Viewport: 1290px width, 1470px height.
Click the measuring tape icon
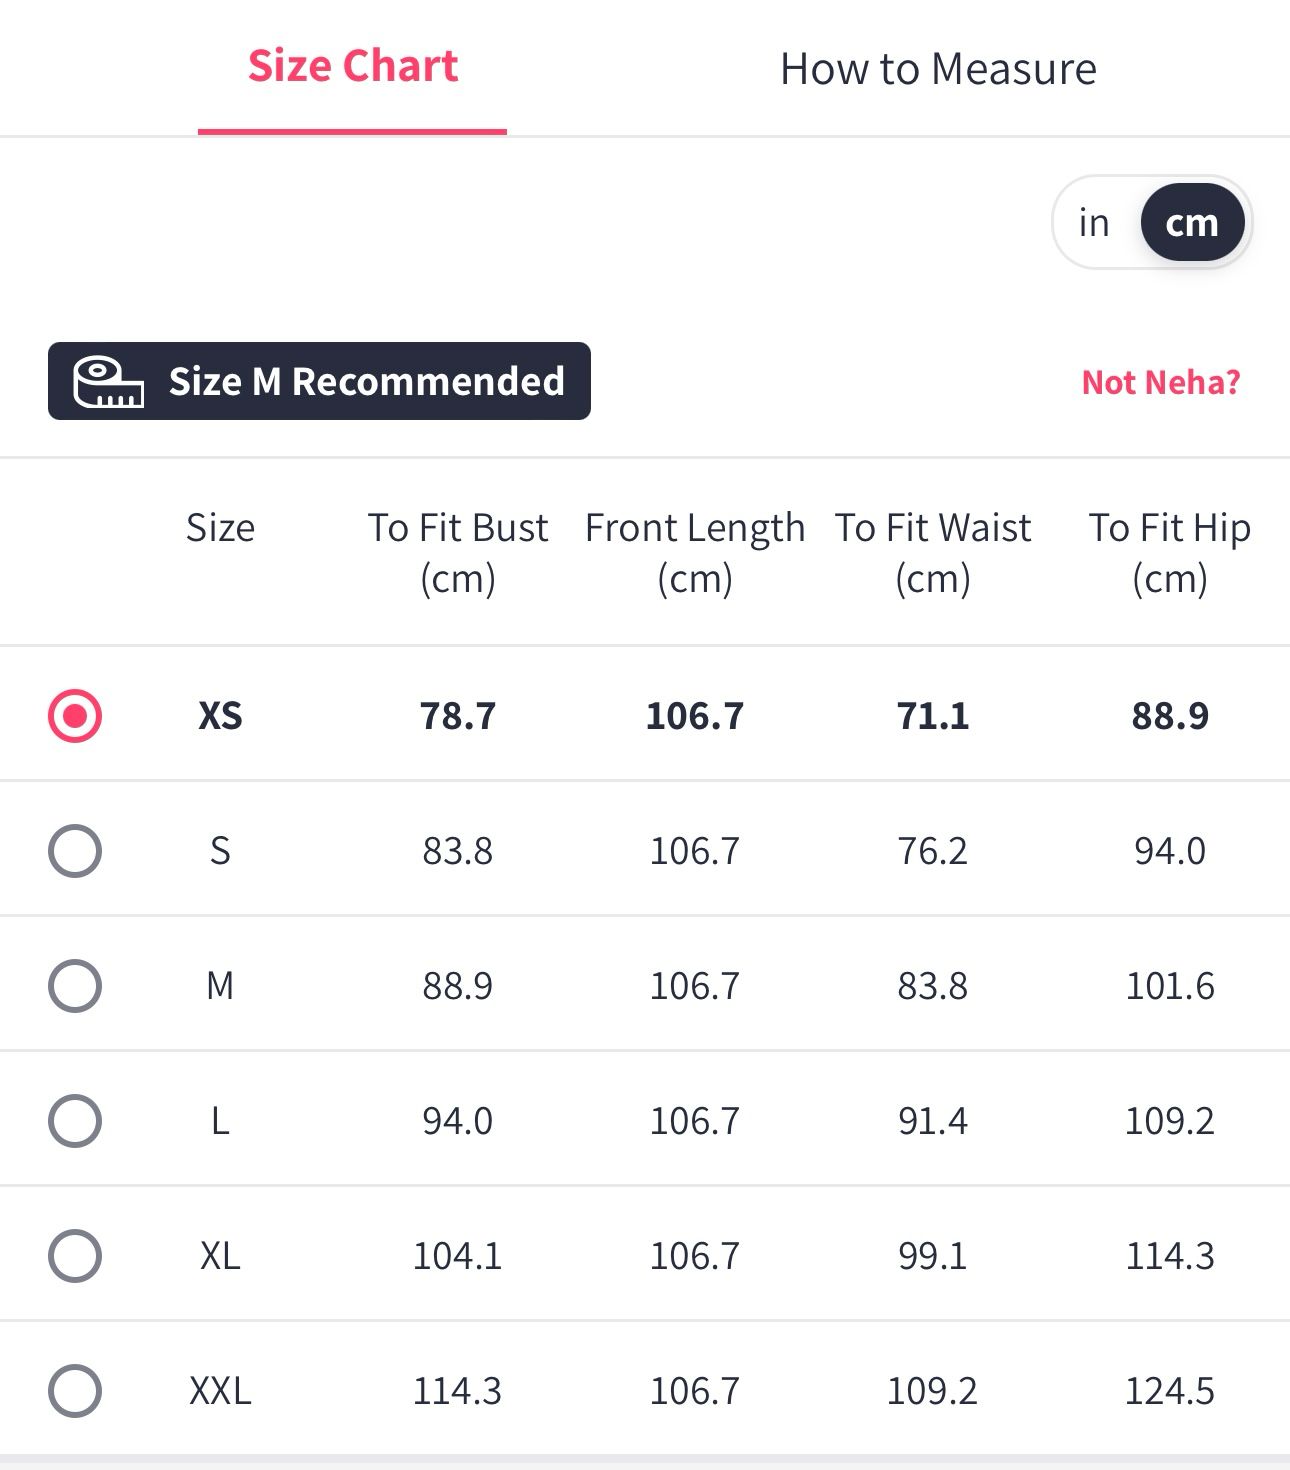coord(108,382)
